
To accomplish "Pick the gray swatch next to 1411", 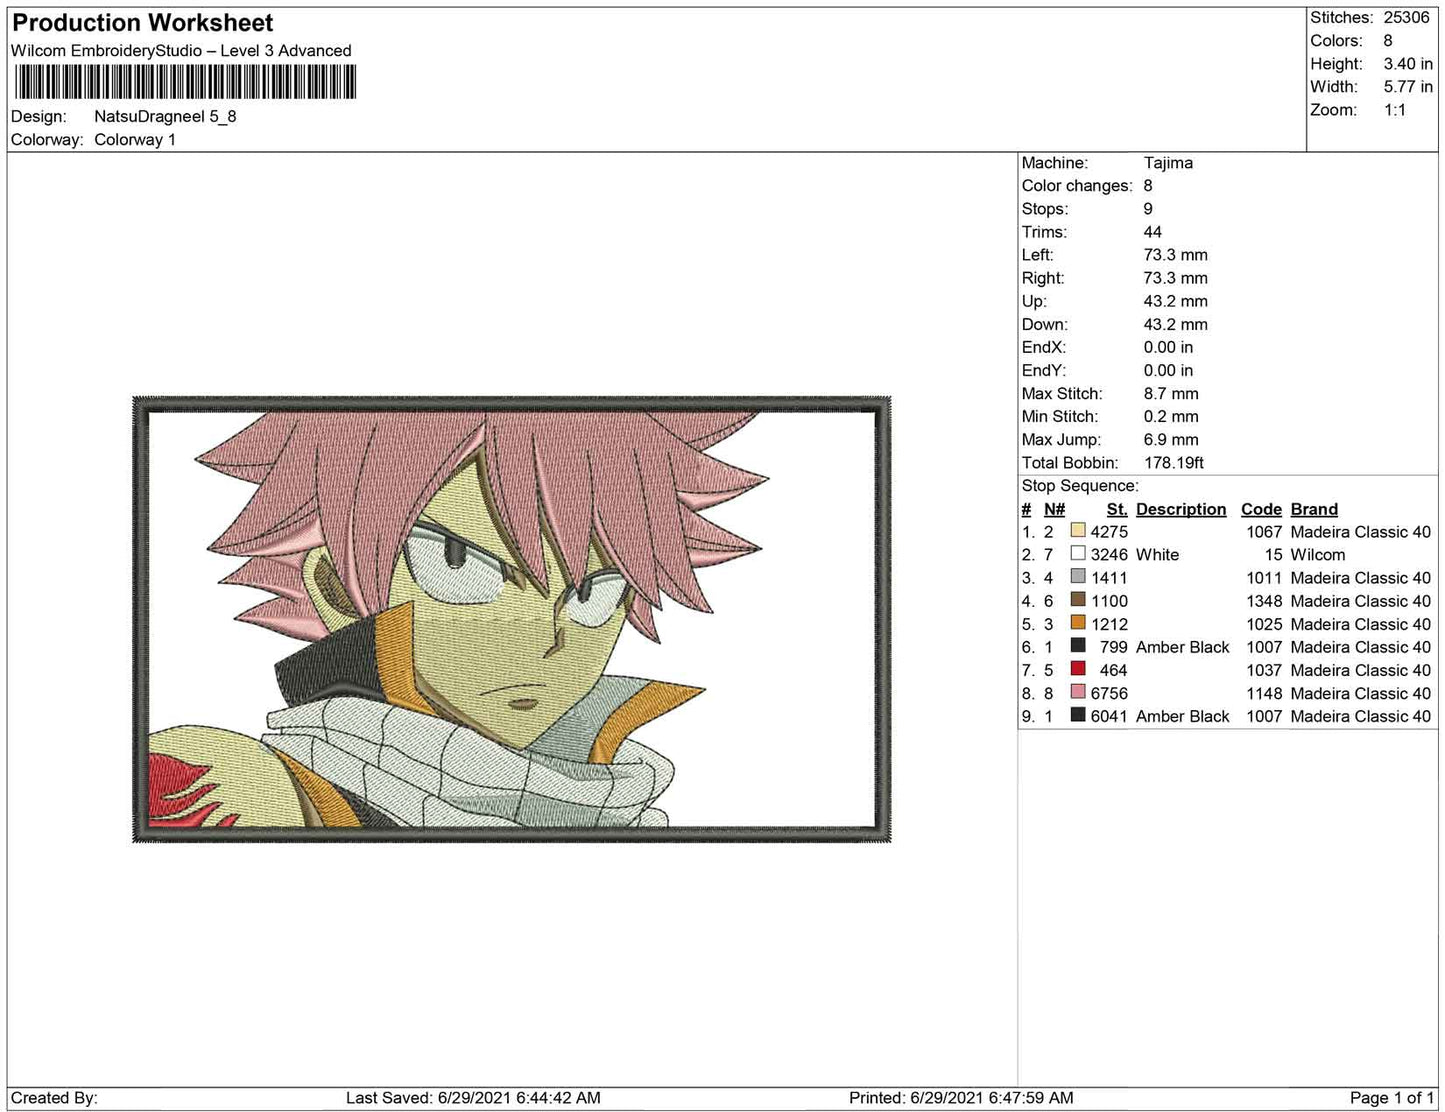I will pyautogui.click(x=1078, y=577).
